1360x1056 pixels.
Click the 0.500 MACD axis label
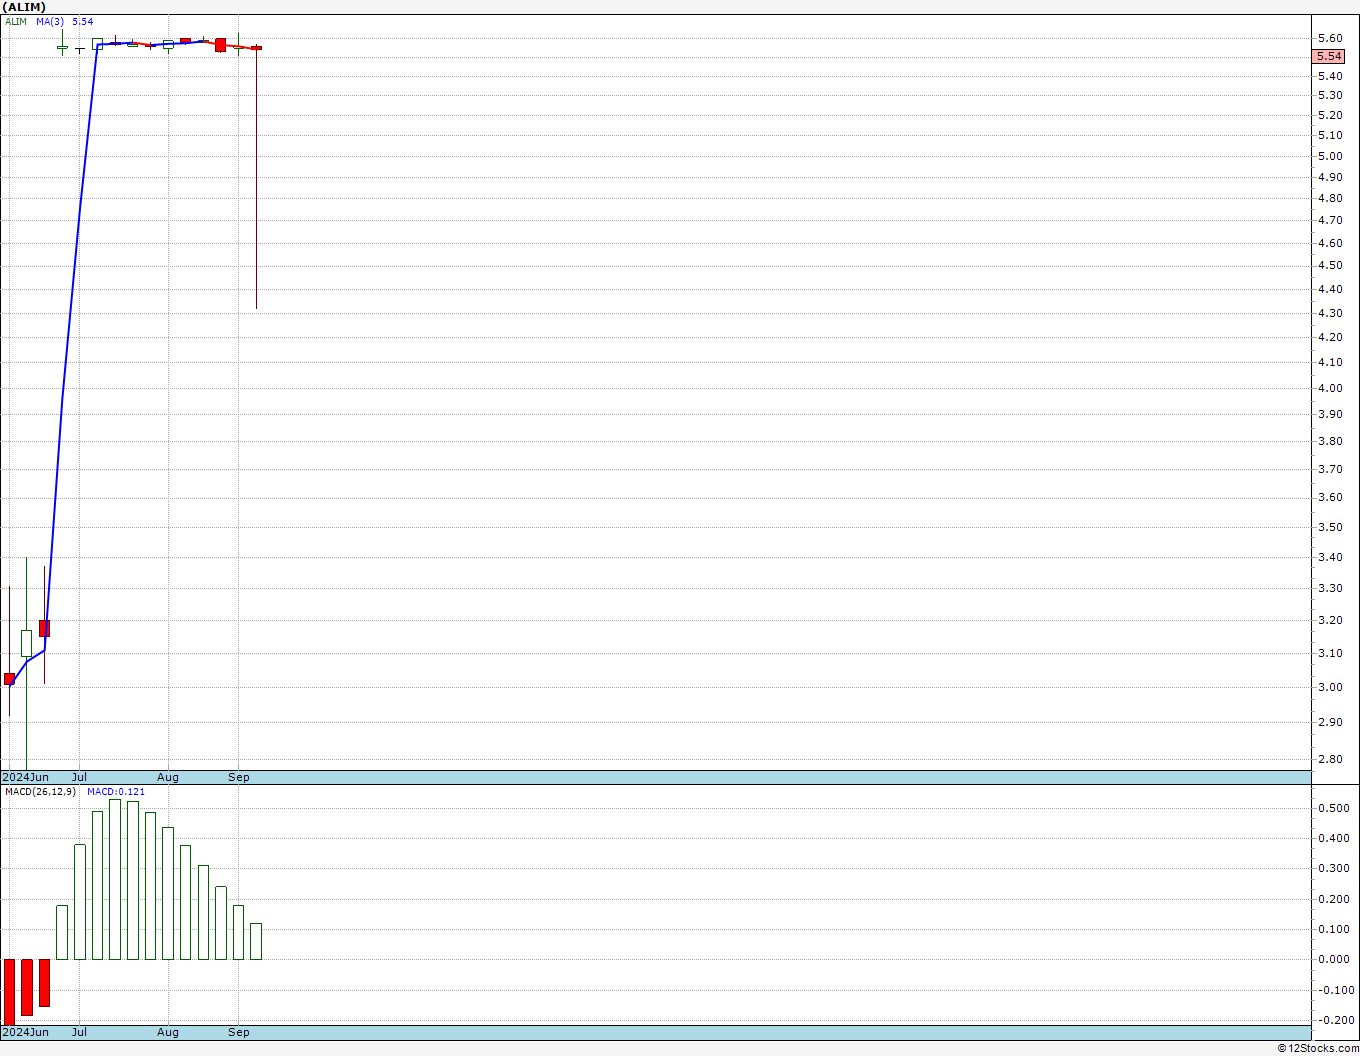coord(1332,808)
